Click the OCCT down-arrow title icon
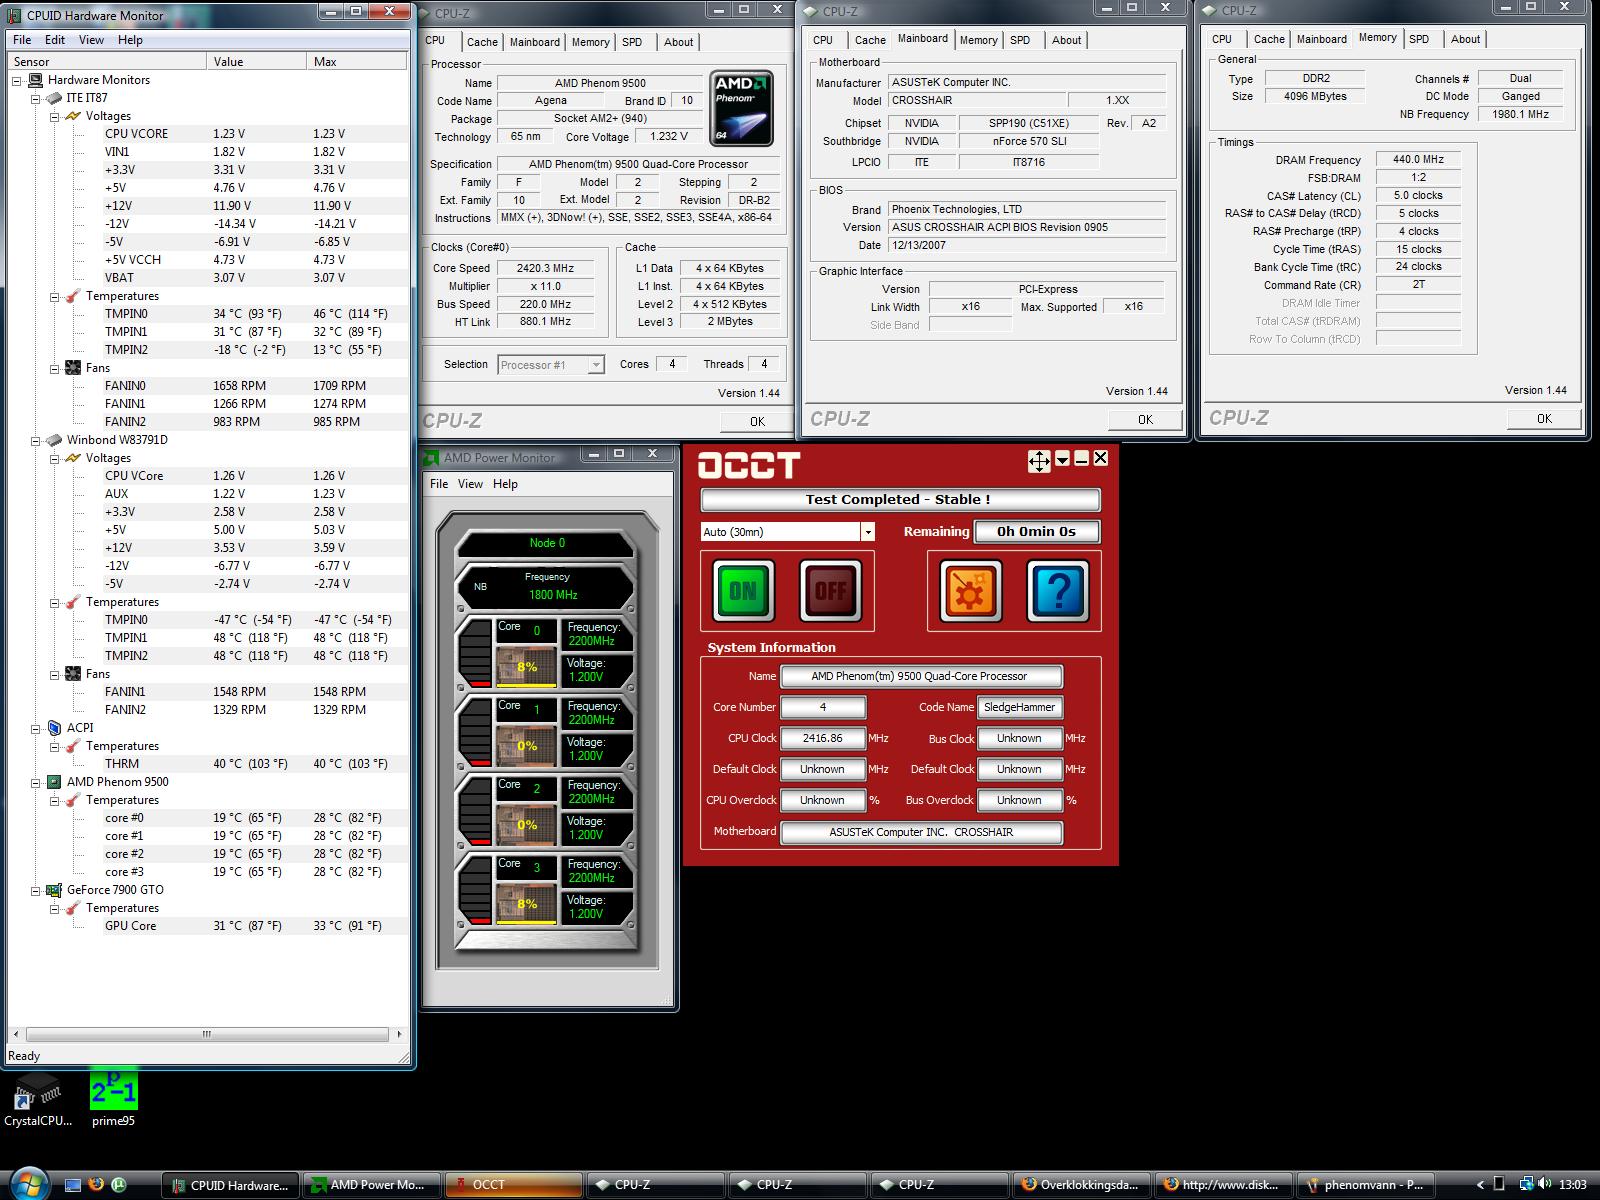The height and width of the screenshot is (1200, 1600). click(x=1063, y=458)
